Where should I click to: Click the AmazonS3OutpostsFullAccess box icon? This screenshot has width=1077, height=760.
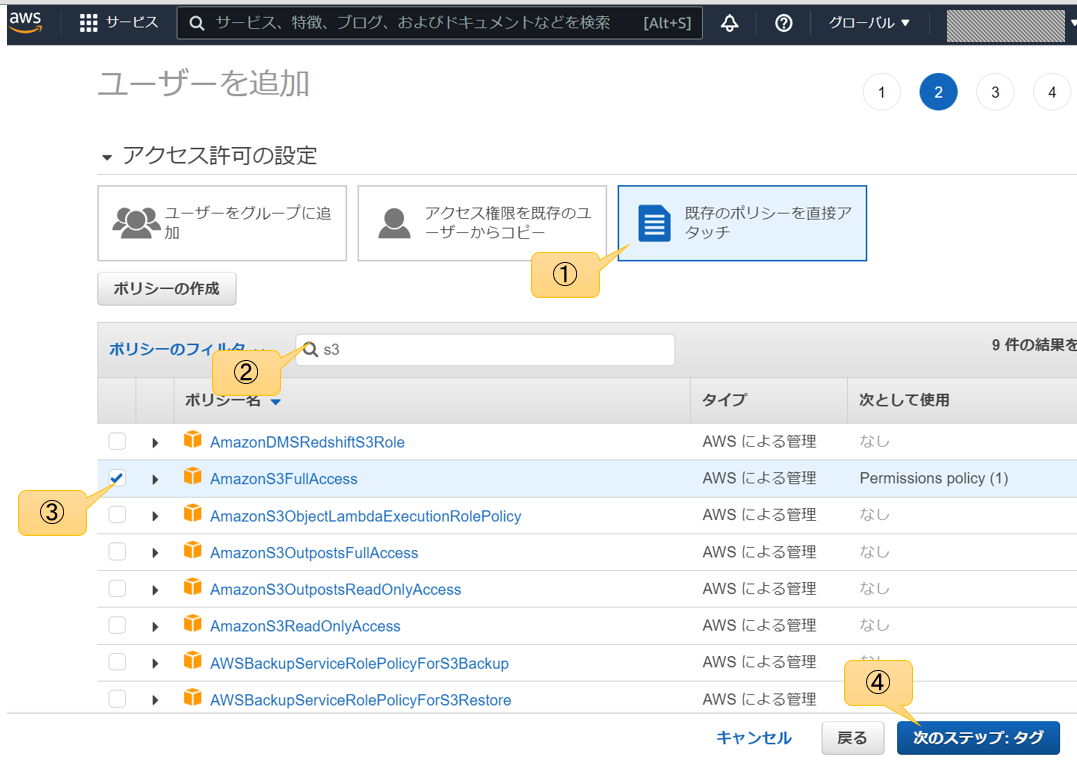pyautogui.click(x=193, y=550)
